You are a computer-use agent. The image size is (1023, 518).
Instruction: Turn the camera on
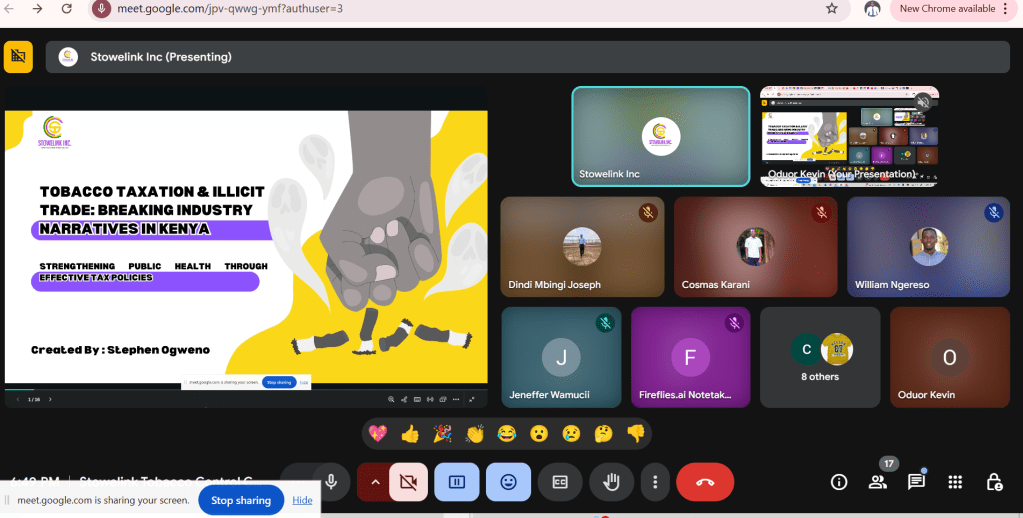tap(408, 482)
